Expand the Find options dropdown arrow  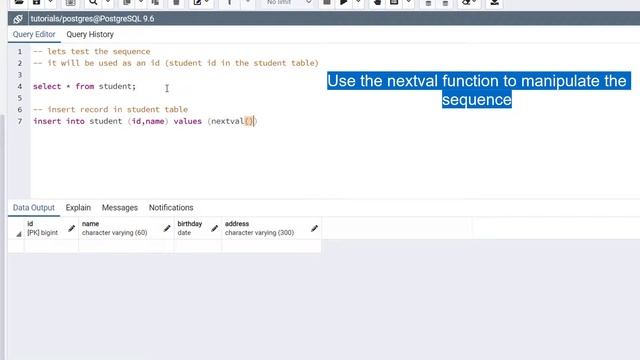click(x=108, y=2)
